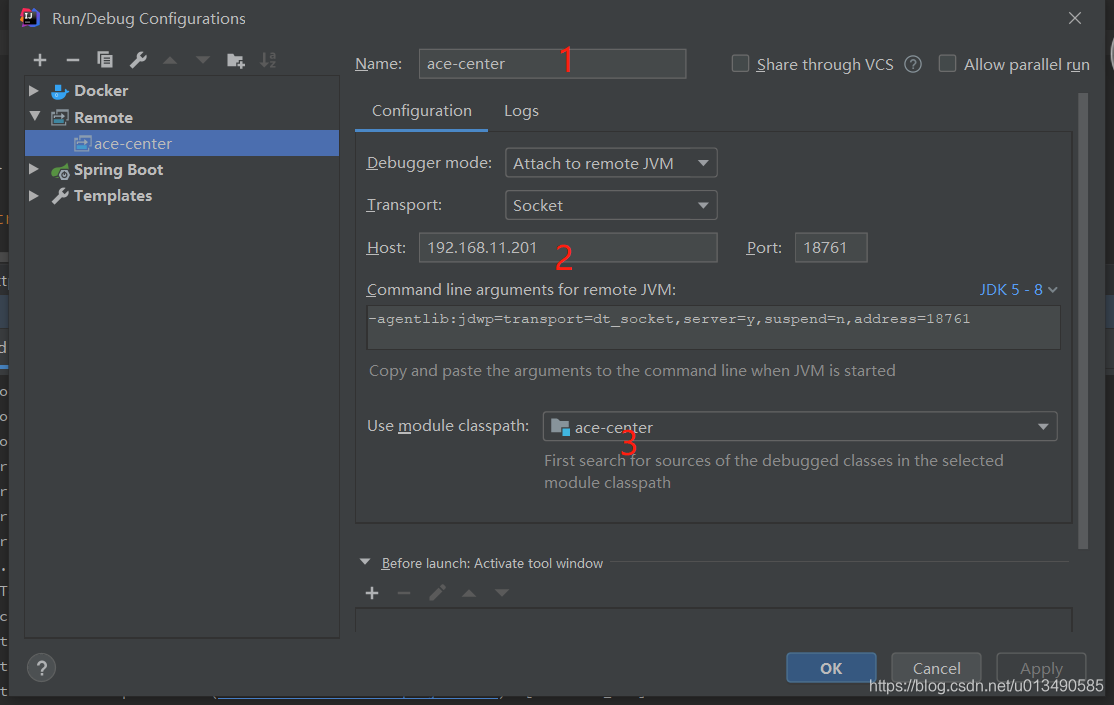Click the Apply button
Screen dimensions: 1114x705
[1041, 668]
